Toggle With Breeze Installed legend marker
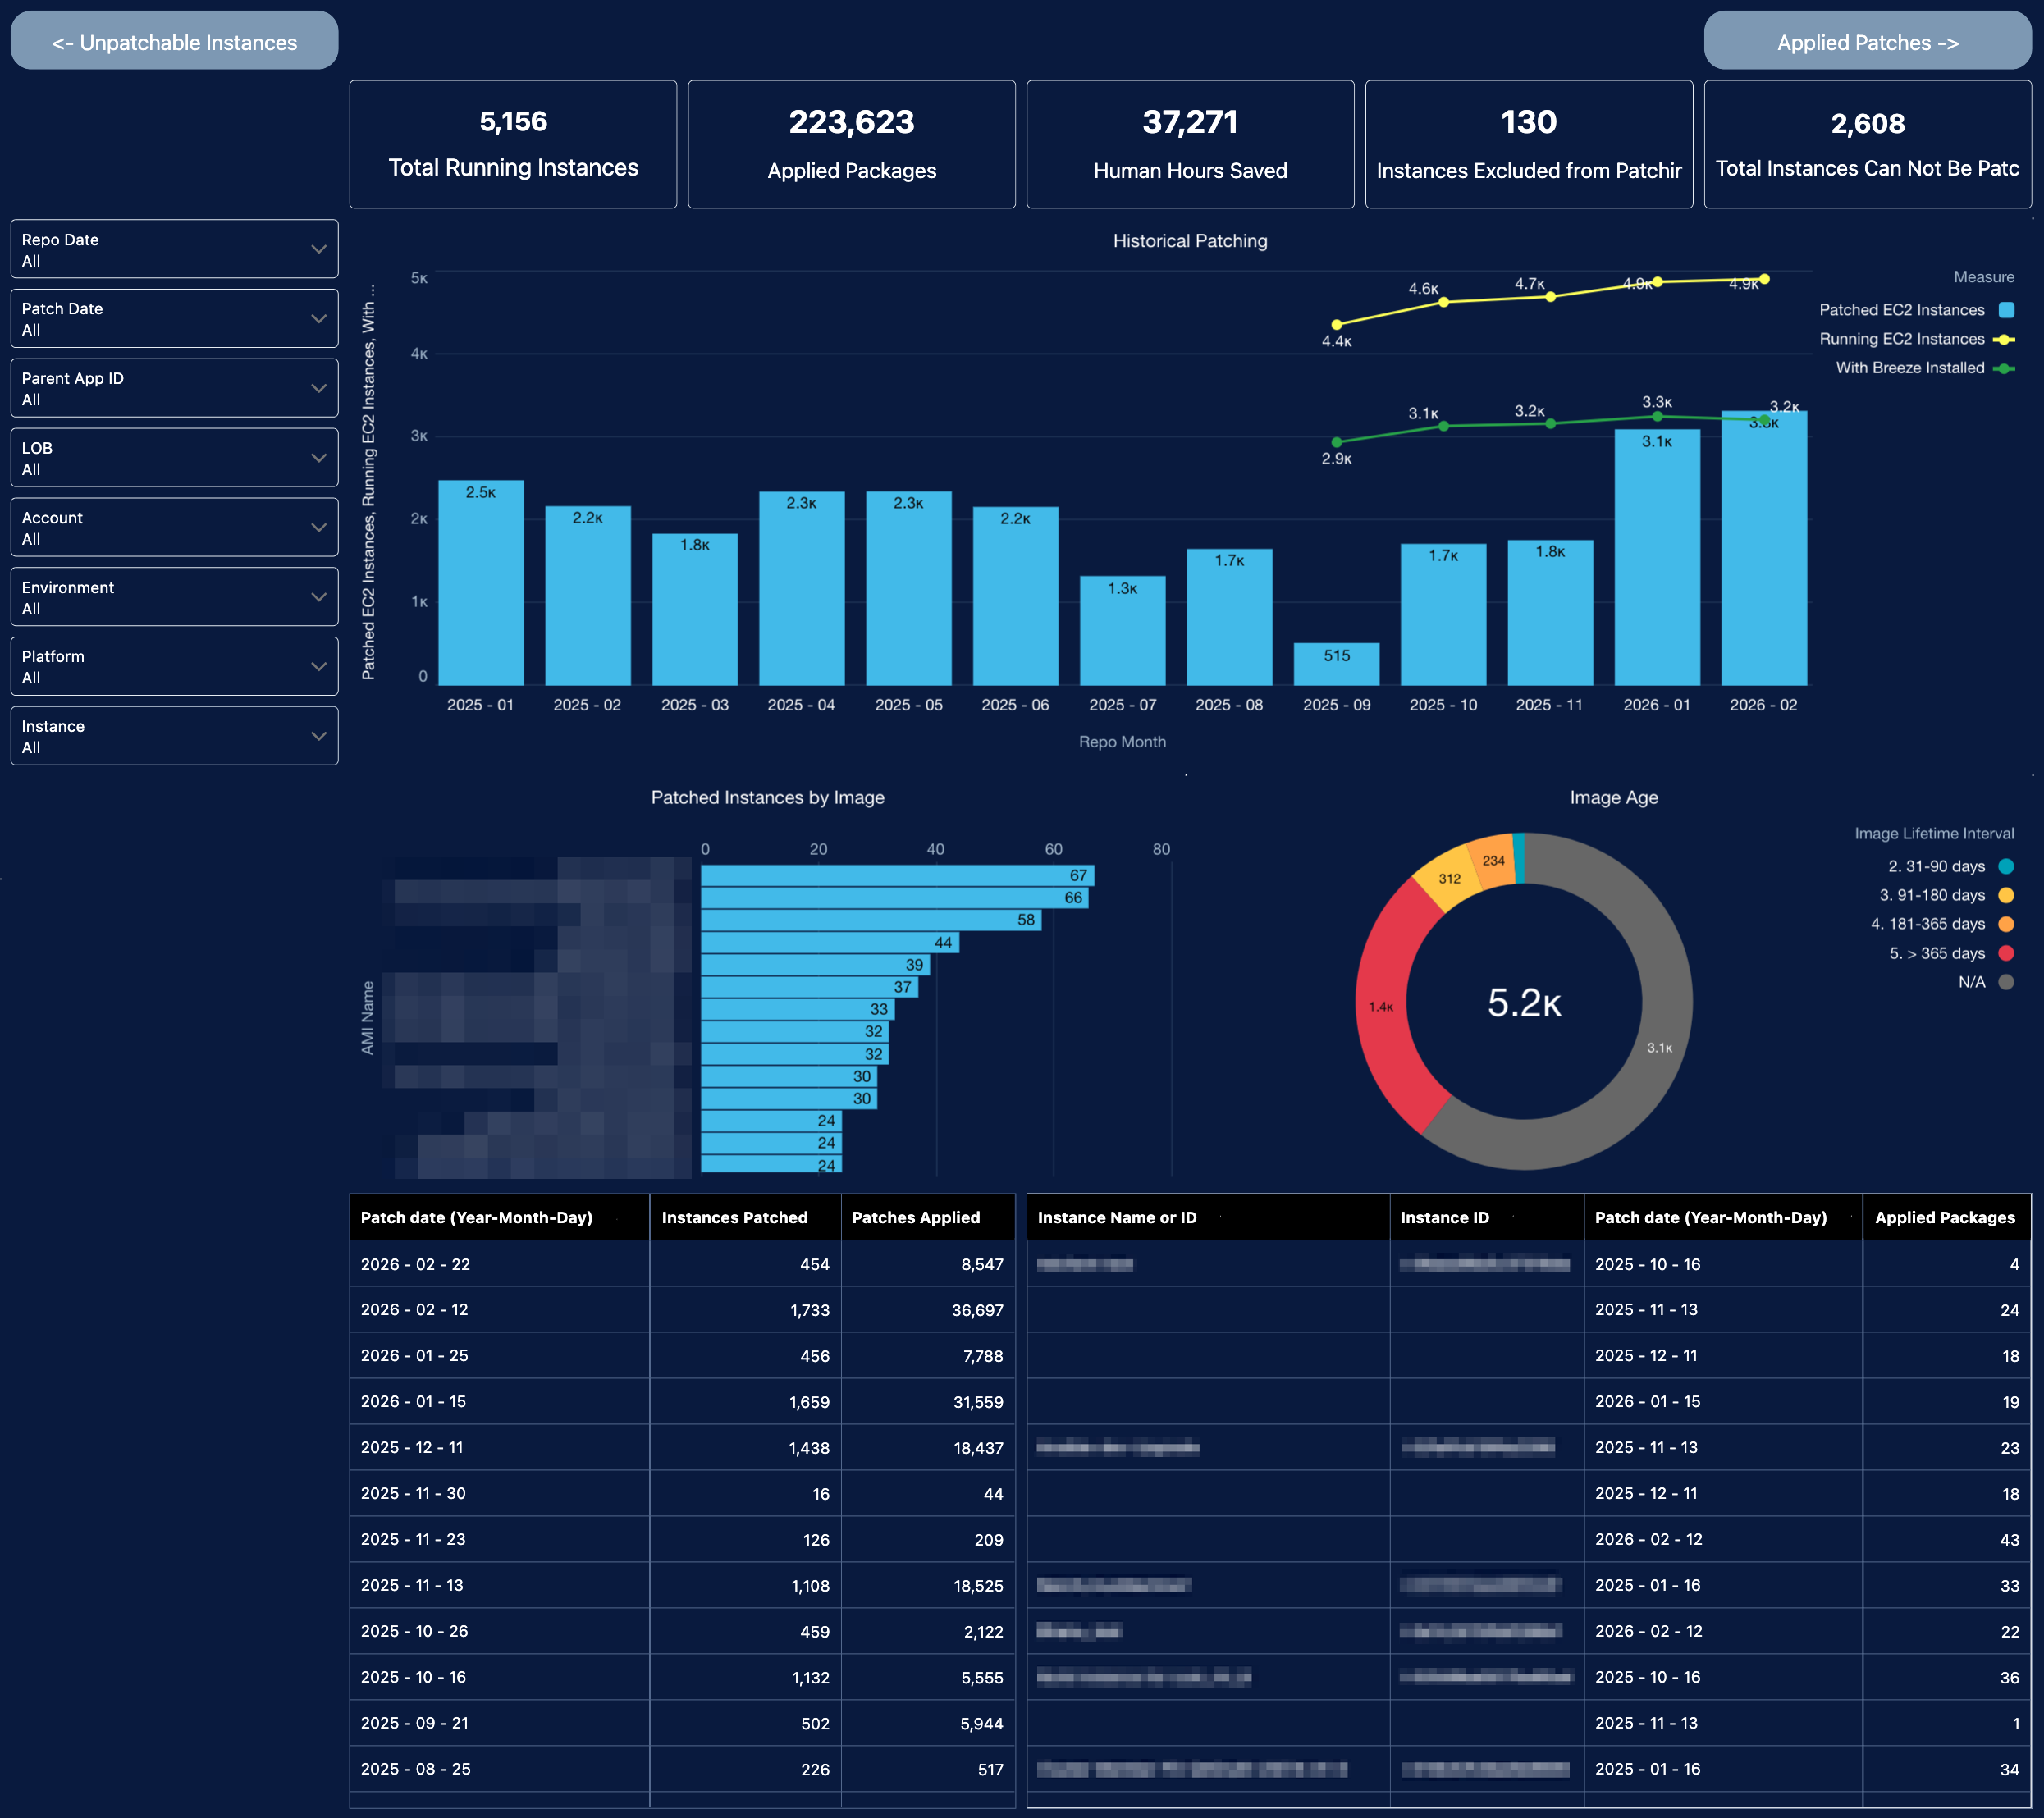 click(x=2004, y=368)
